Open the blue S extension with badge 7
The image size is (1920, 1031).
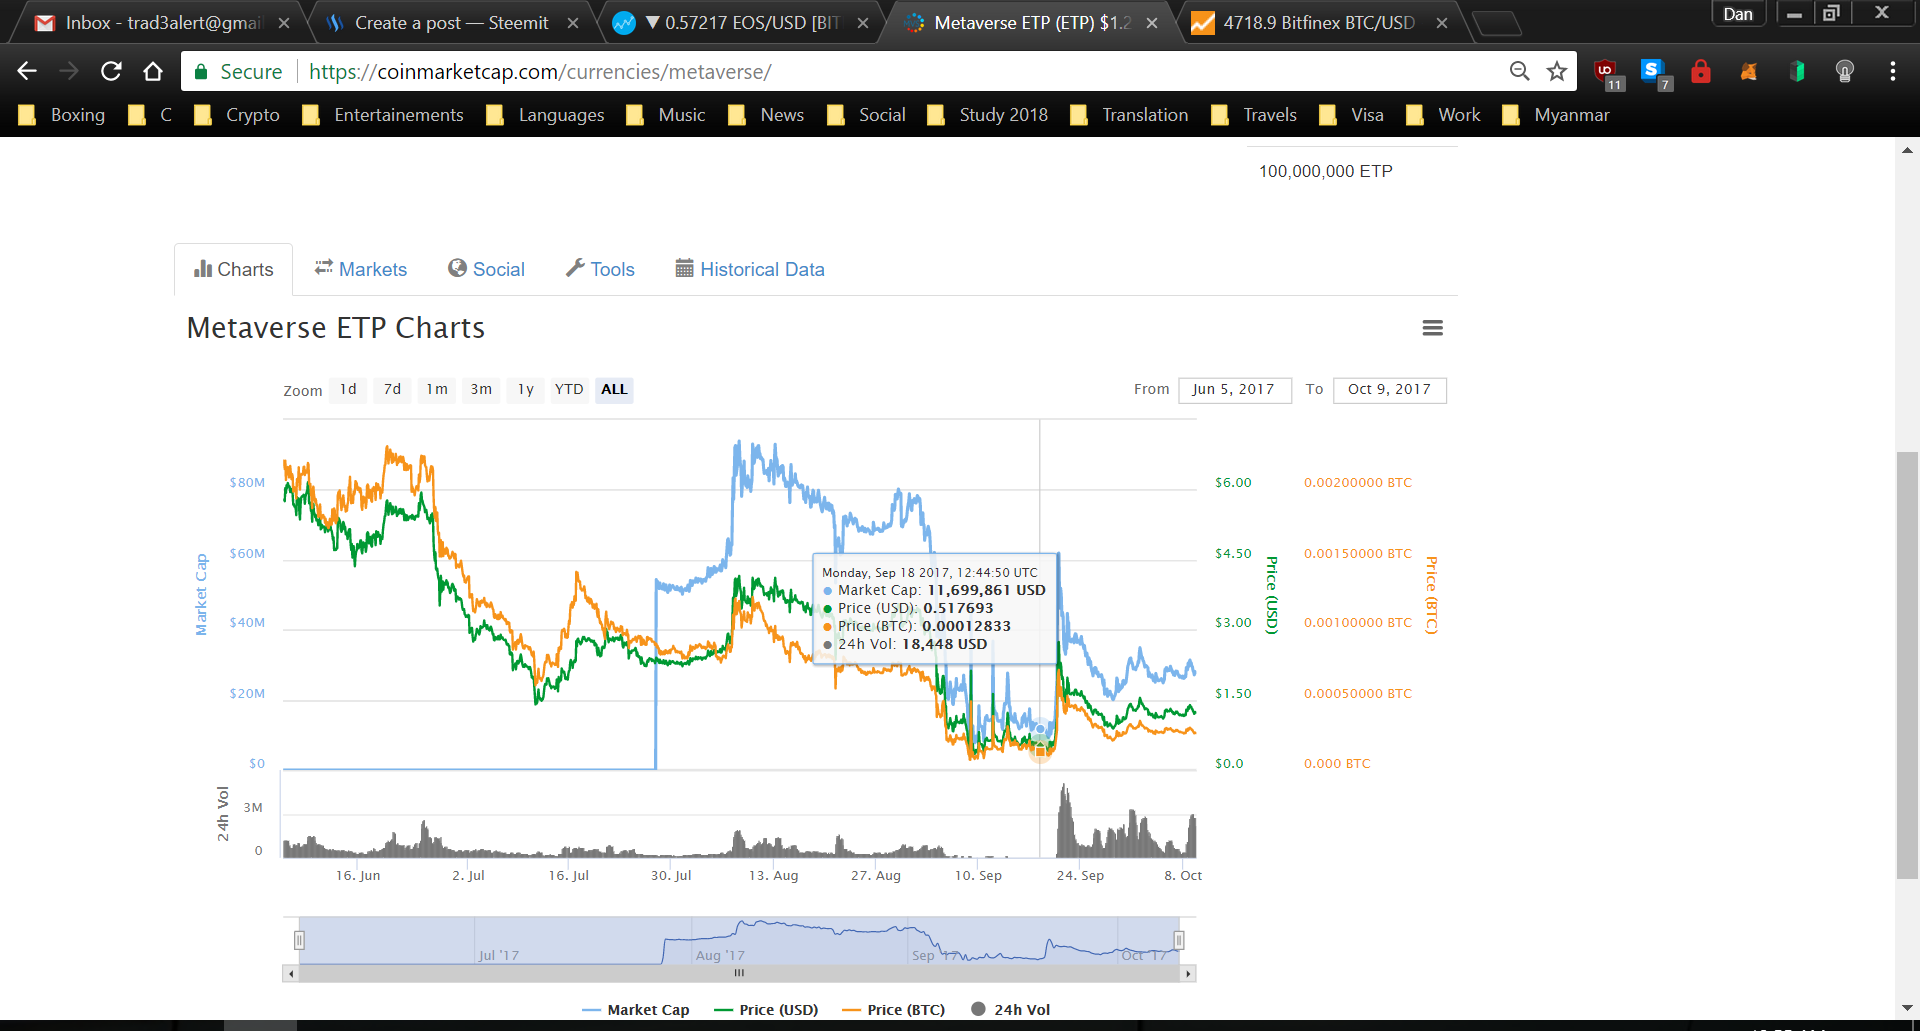click(x=1655, y=73)
